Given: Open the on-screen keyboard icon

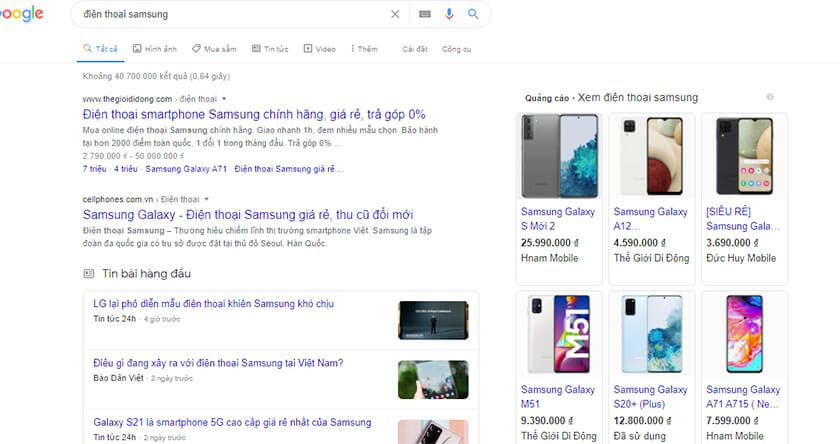Looking at the screenshot, I should coord(425,14).
